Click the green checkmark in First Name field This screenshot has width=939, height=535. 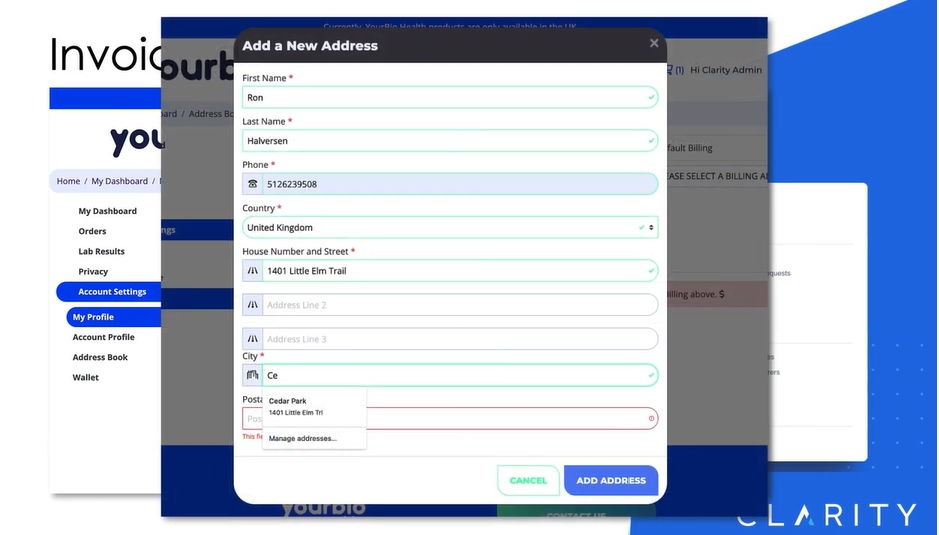[x=651, y=98]
